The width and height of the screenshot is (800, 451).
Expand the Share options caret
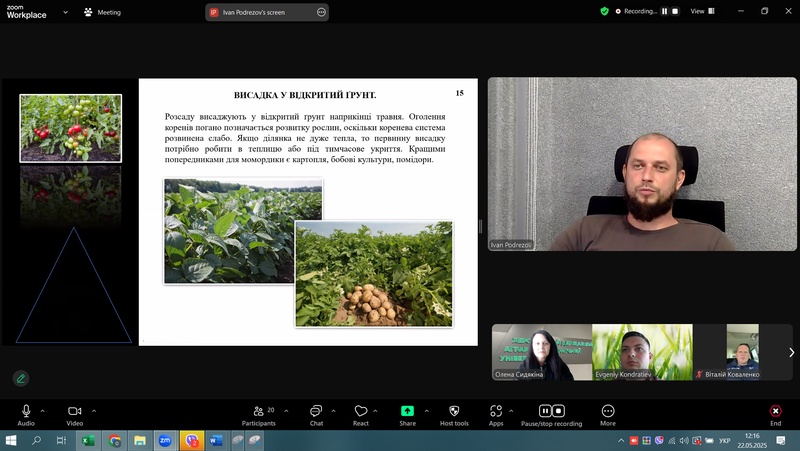[x=427, y=411]
